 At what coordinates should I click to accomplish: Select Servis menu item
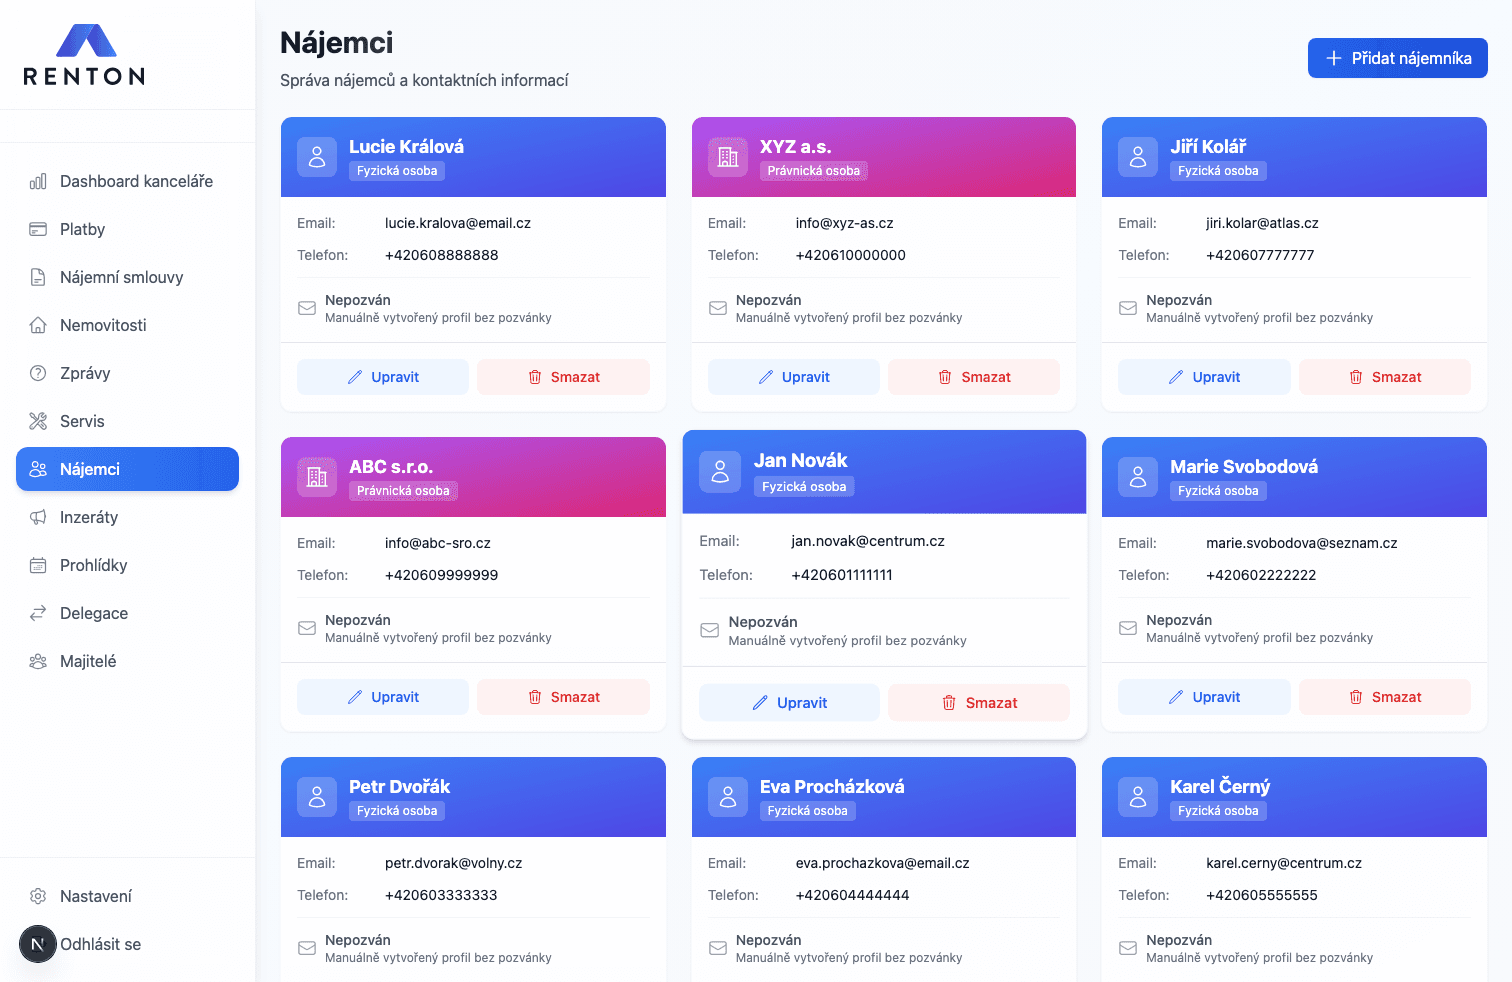[x=82, y=421]
